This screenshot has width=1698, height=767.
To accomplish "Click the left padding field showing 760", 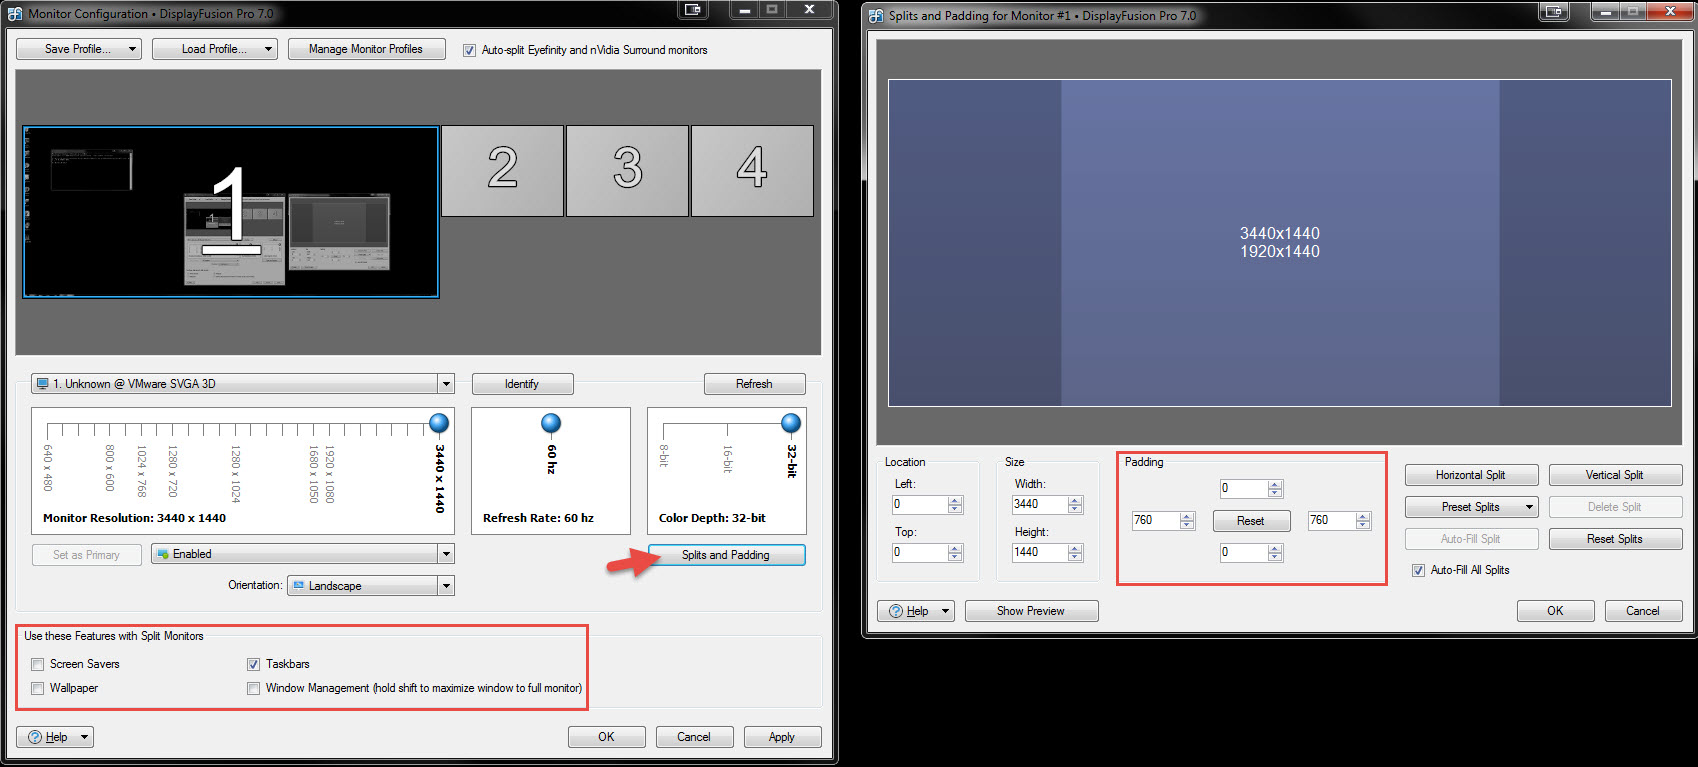I will (1156, 521).
